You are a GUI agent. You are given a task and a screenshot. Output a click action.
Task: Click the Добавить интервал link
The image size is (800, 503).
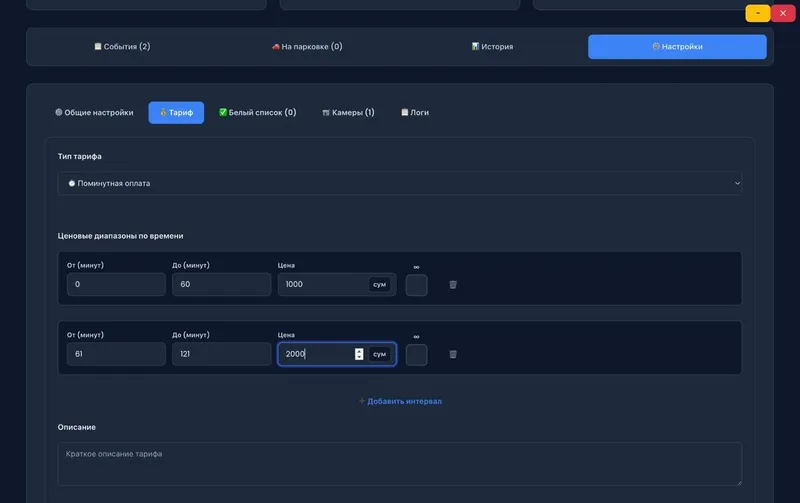click(x=400, y=401)
